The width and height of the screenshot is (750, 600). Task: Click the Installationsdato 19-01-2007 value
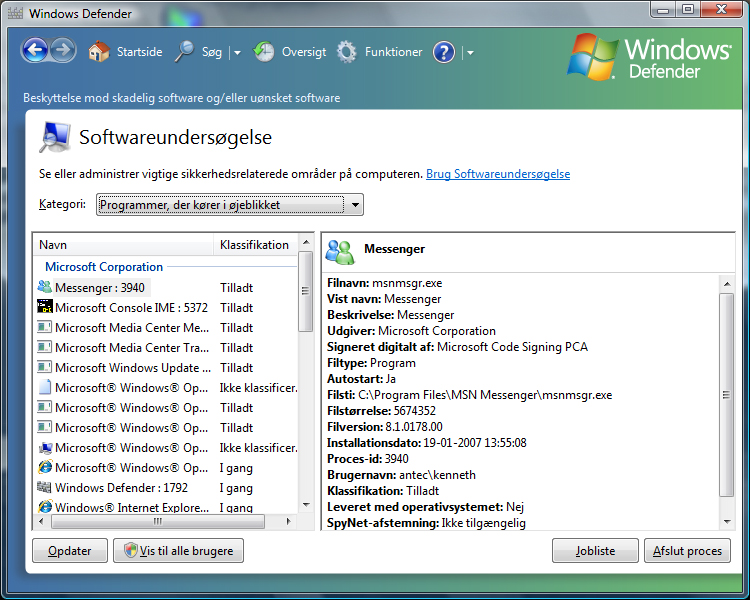tap(475, 443)
